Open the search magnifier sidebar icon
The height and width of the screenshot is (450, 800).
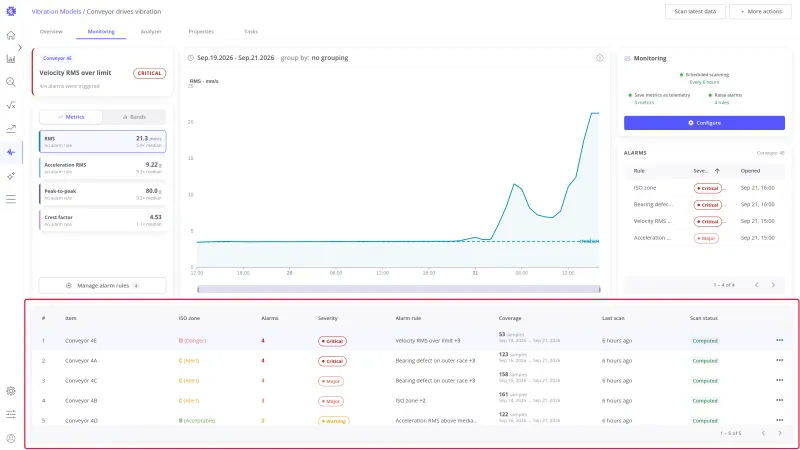[11, 82]
